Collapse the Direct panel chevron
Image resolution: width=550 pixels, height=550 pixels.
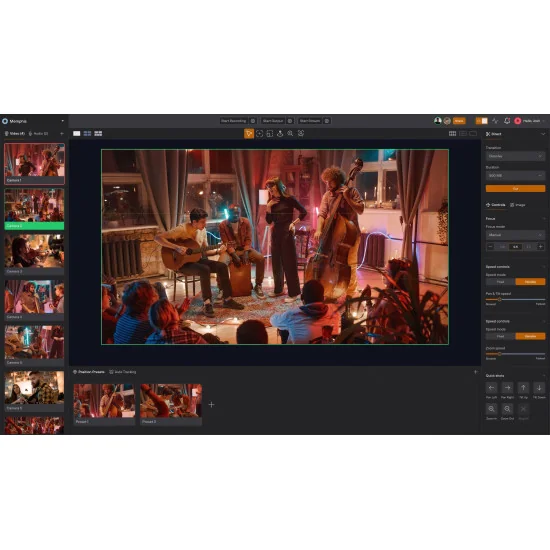(543, 134)
